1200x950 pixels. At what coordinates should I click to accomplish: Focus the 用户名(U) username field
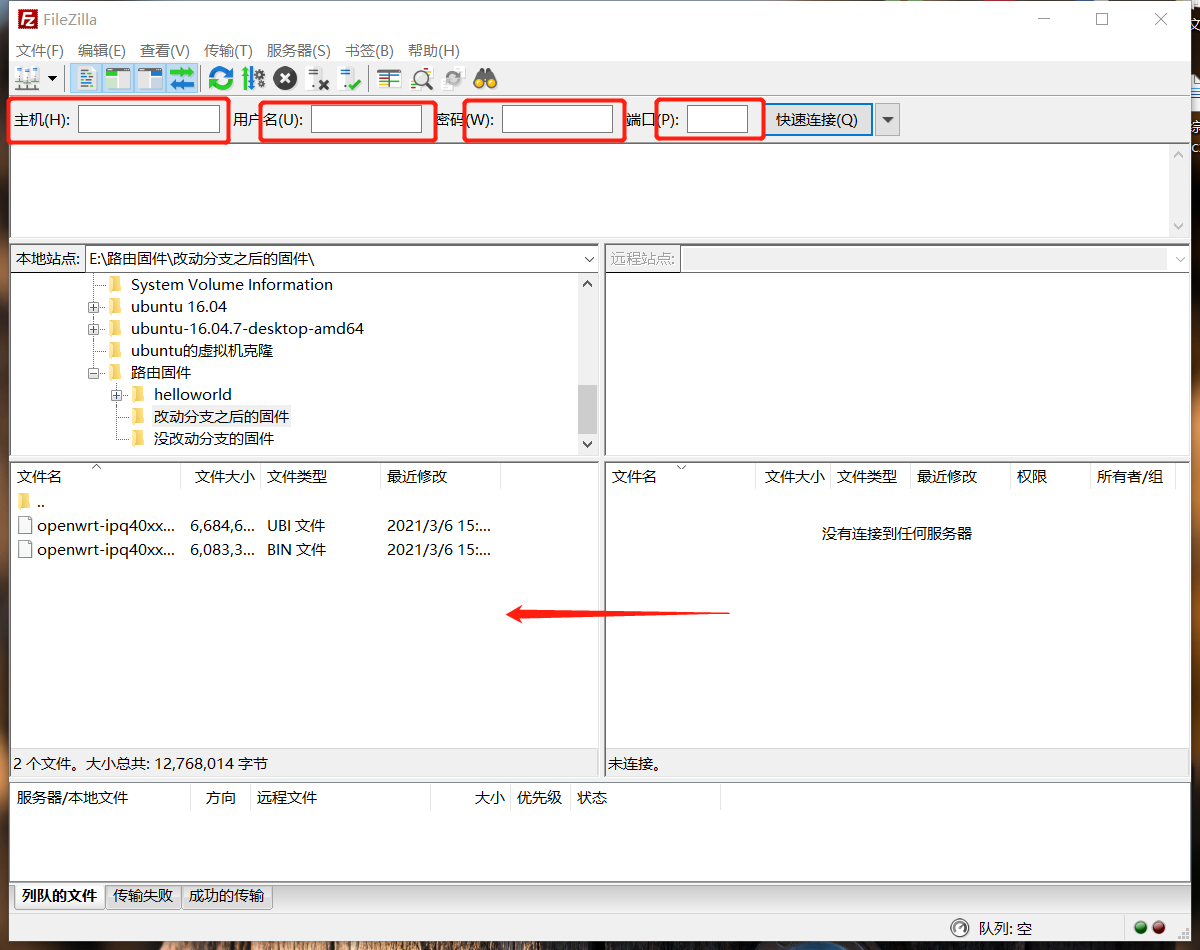pyautogui.click(x=367, y=119)
